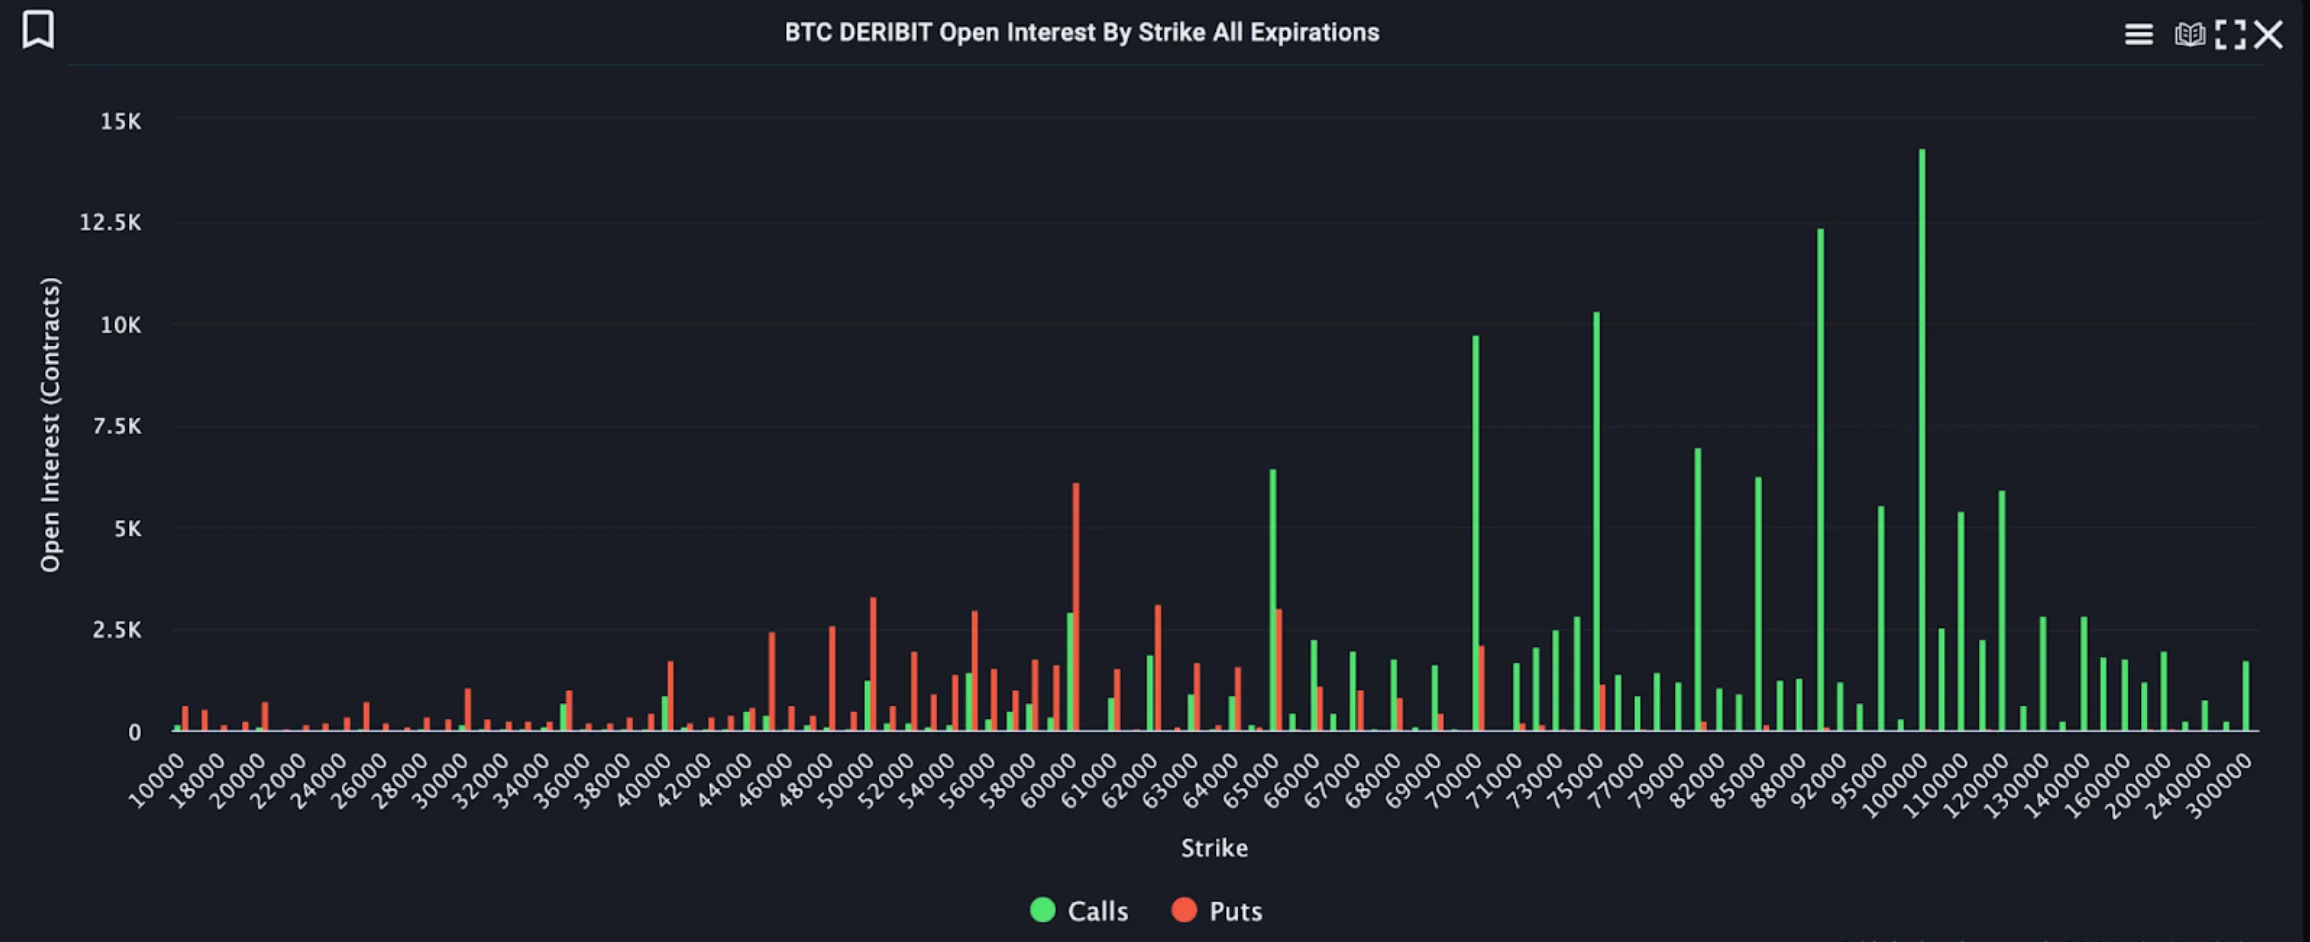The width and height of the screenshot is (2310, 942).
Task: Click the 200000 strike axis label
Action: 2139,786
